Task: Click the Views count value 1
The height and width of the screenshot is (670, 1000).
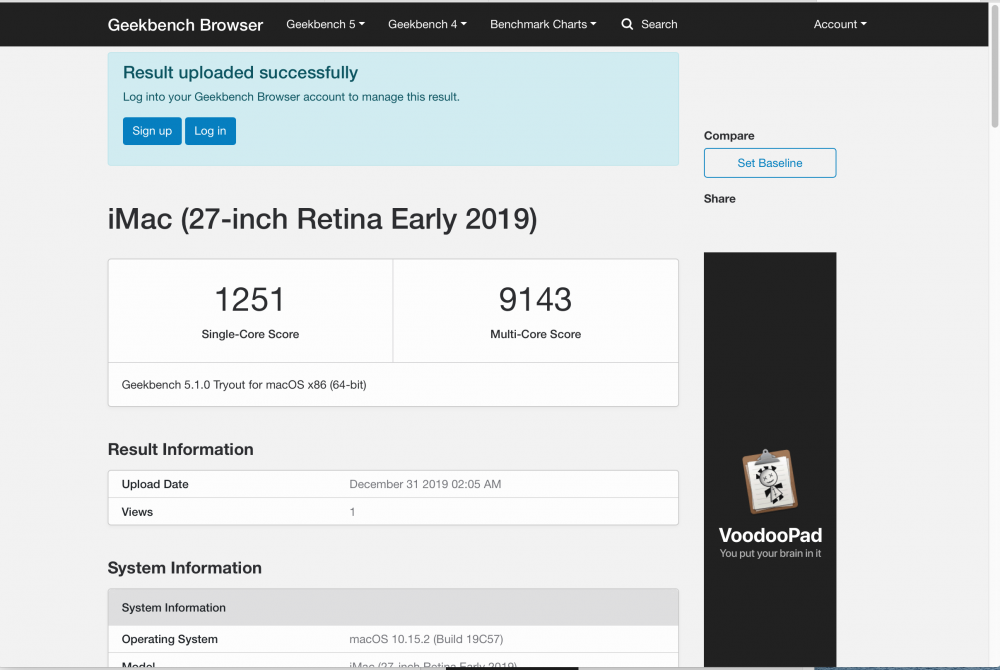Action: 352,512
